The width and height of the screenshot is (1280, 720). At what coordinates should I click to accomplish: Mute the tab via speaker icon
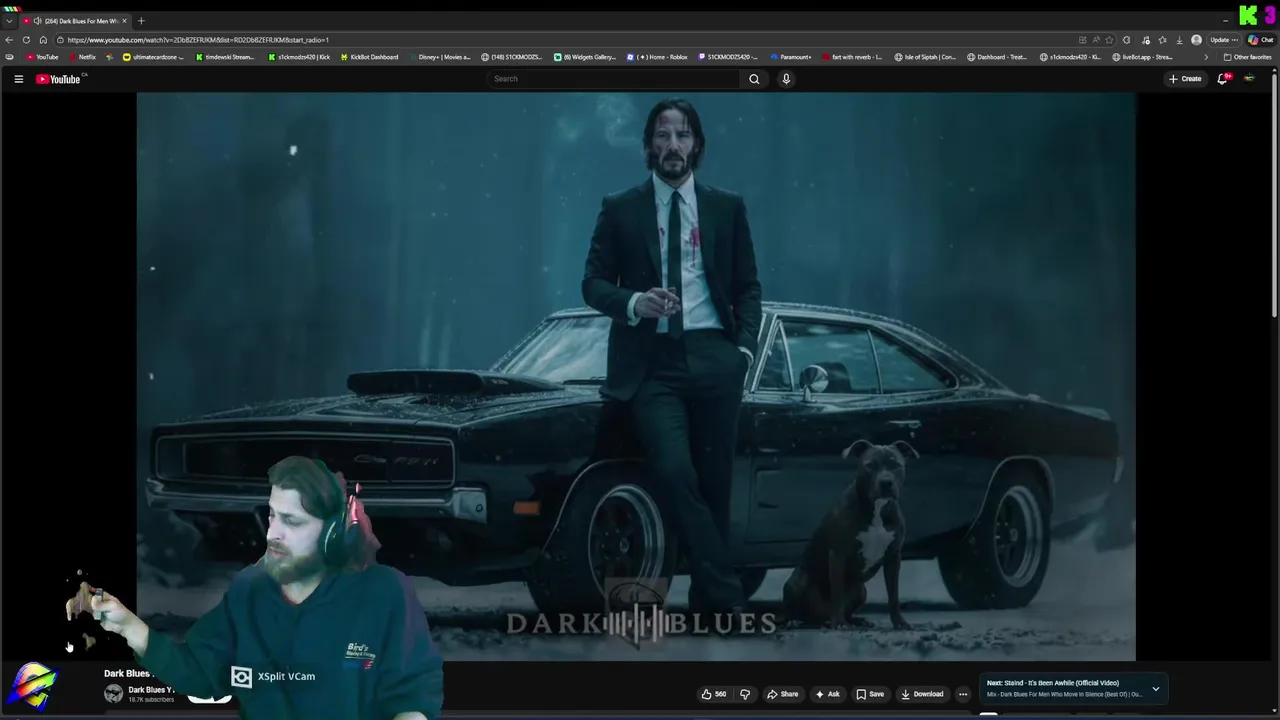click(x=37, y=21)
